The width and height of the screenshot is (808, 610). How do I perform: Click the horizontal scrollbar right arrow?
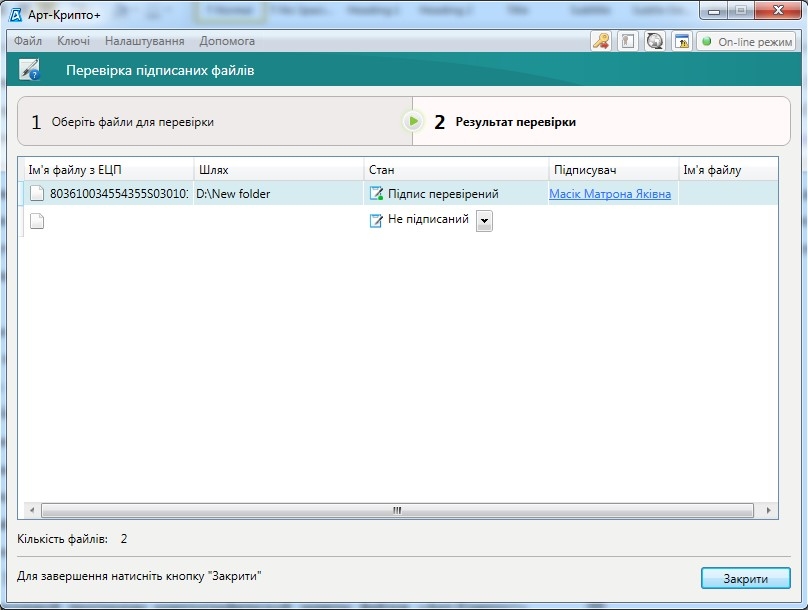[769, 511]
